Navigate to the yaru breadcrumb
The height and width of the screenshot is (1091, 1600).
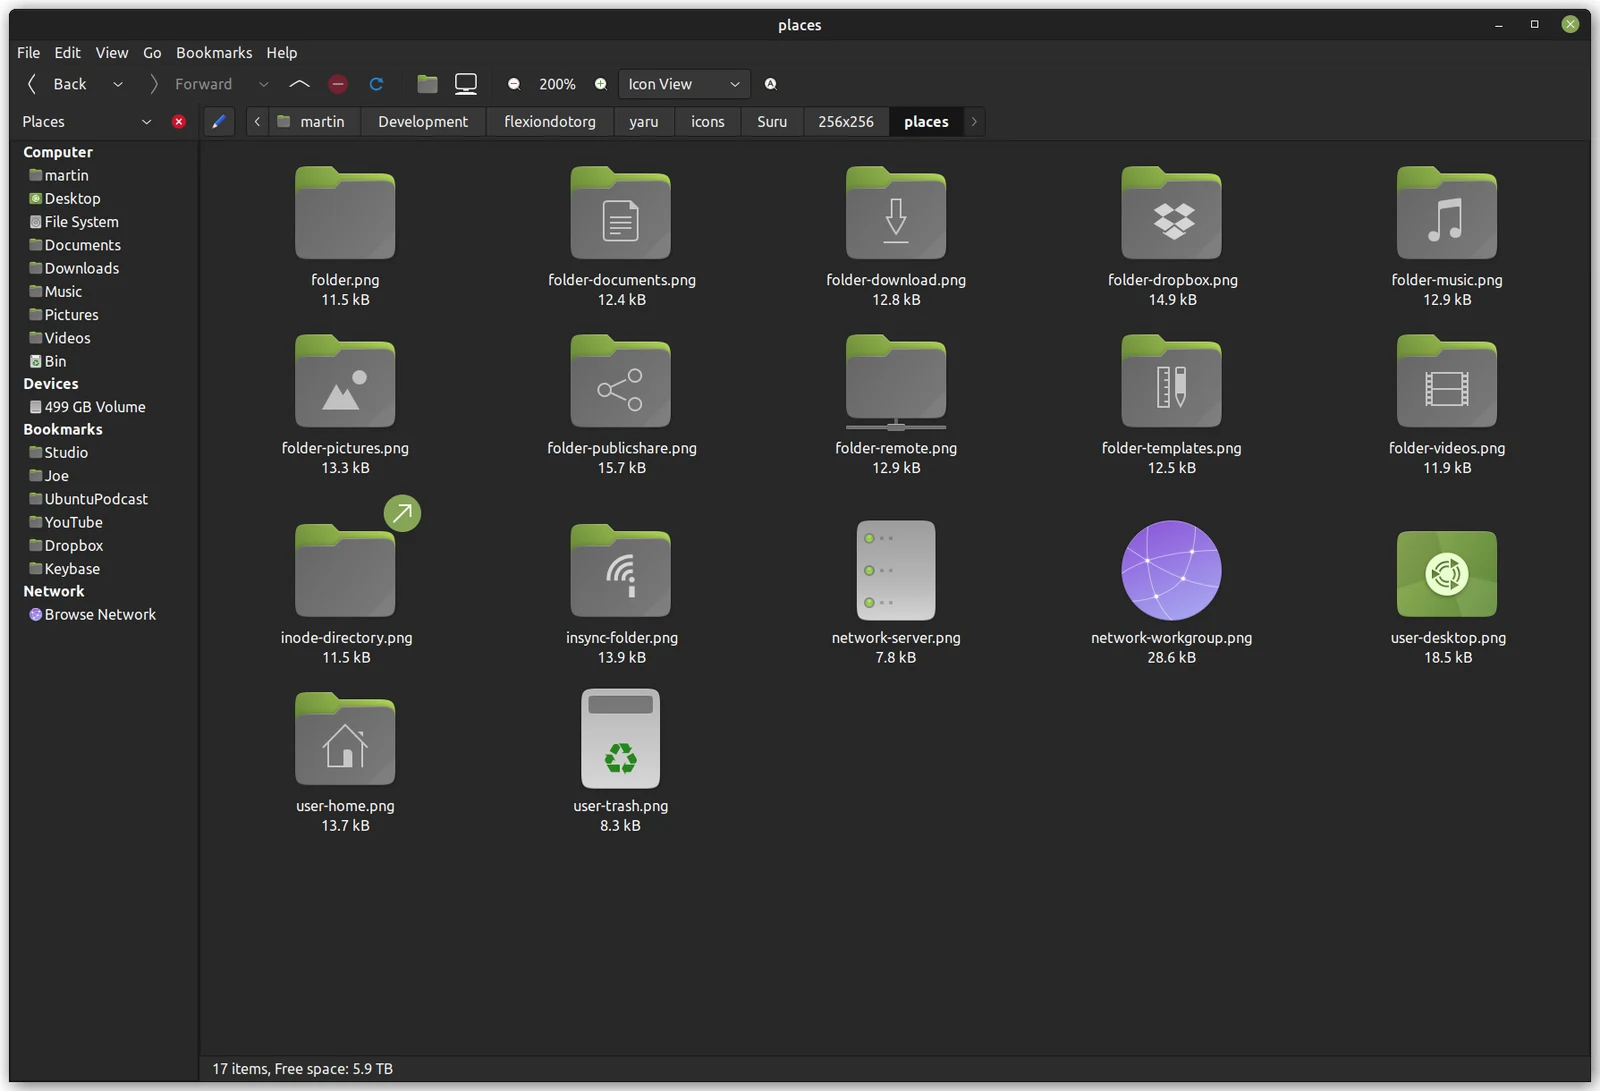644,121
